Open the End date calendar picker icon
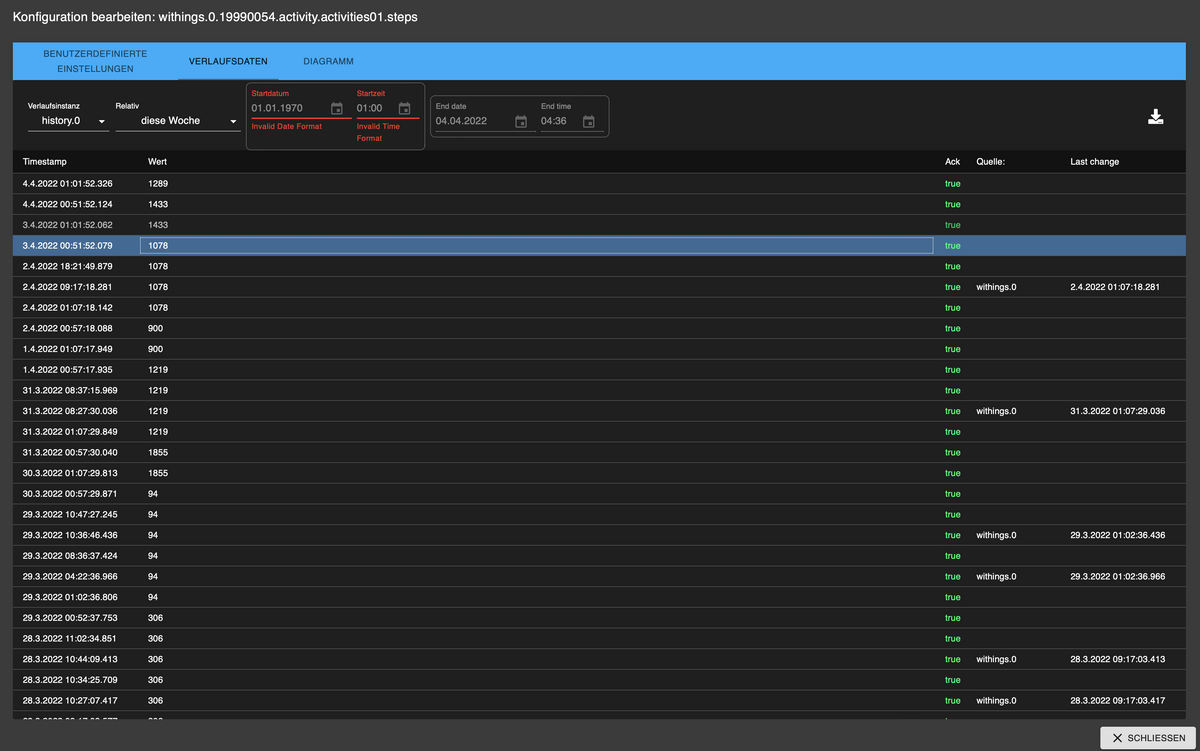1200x751 pixels. pos(521,121)
